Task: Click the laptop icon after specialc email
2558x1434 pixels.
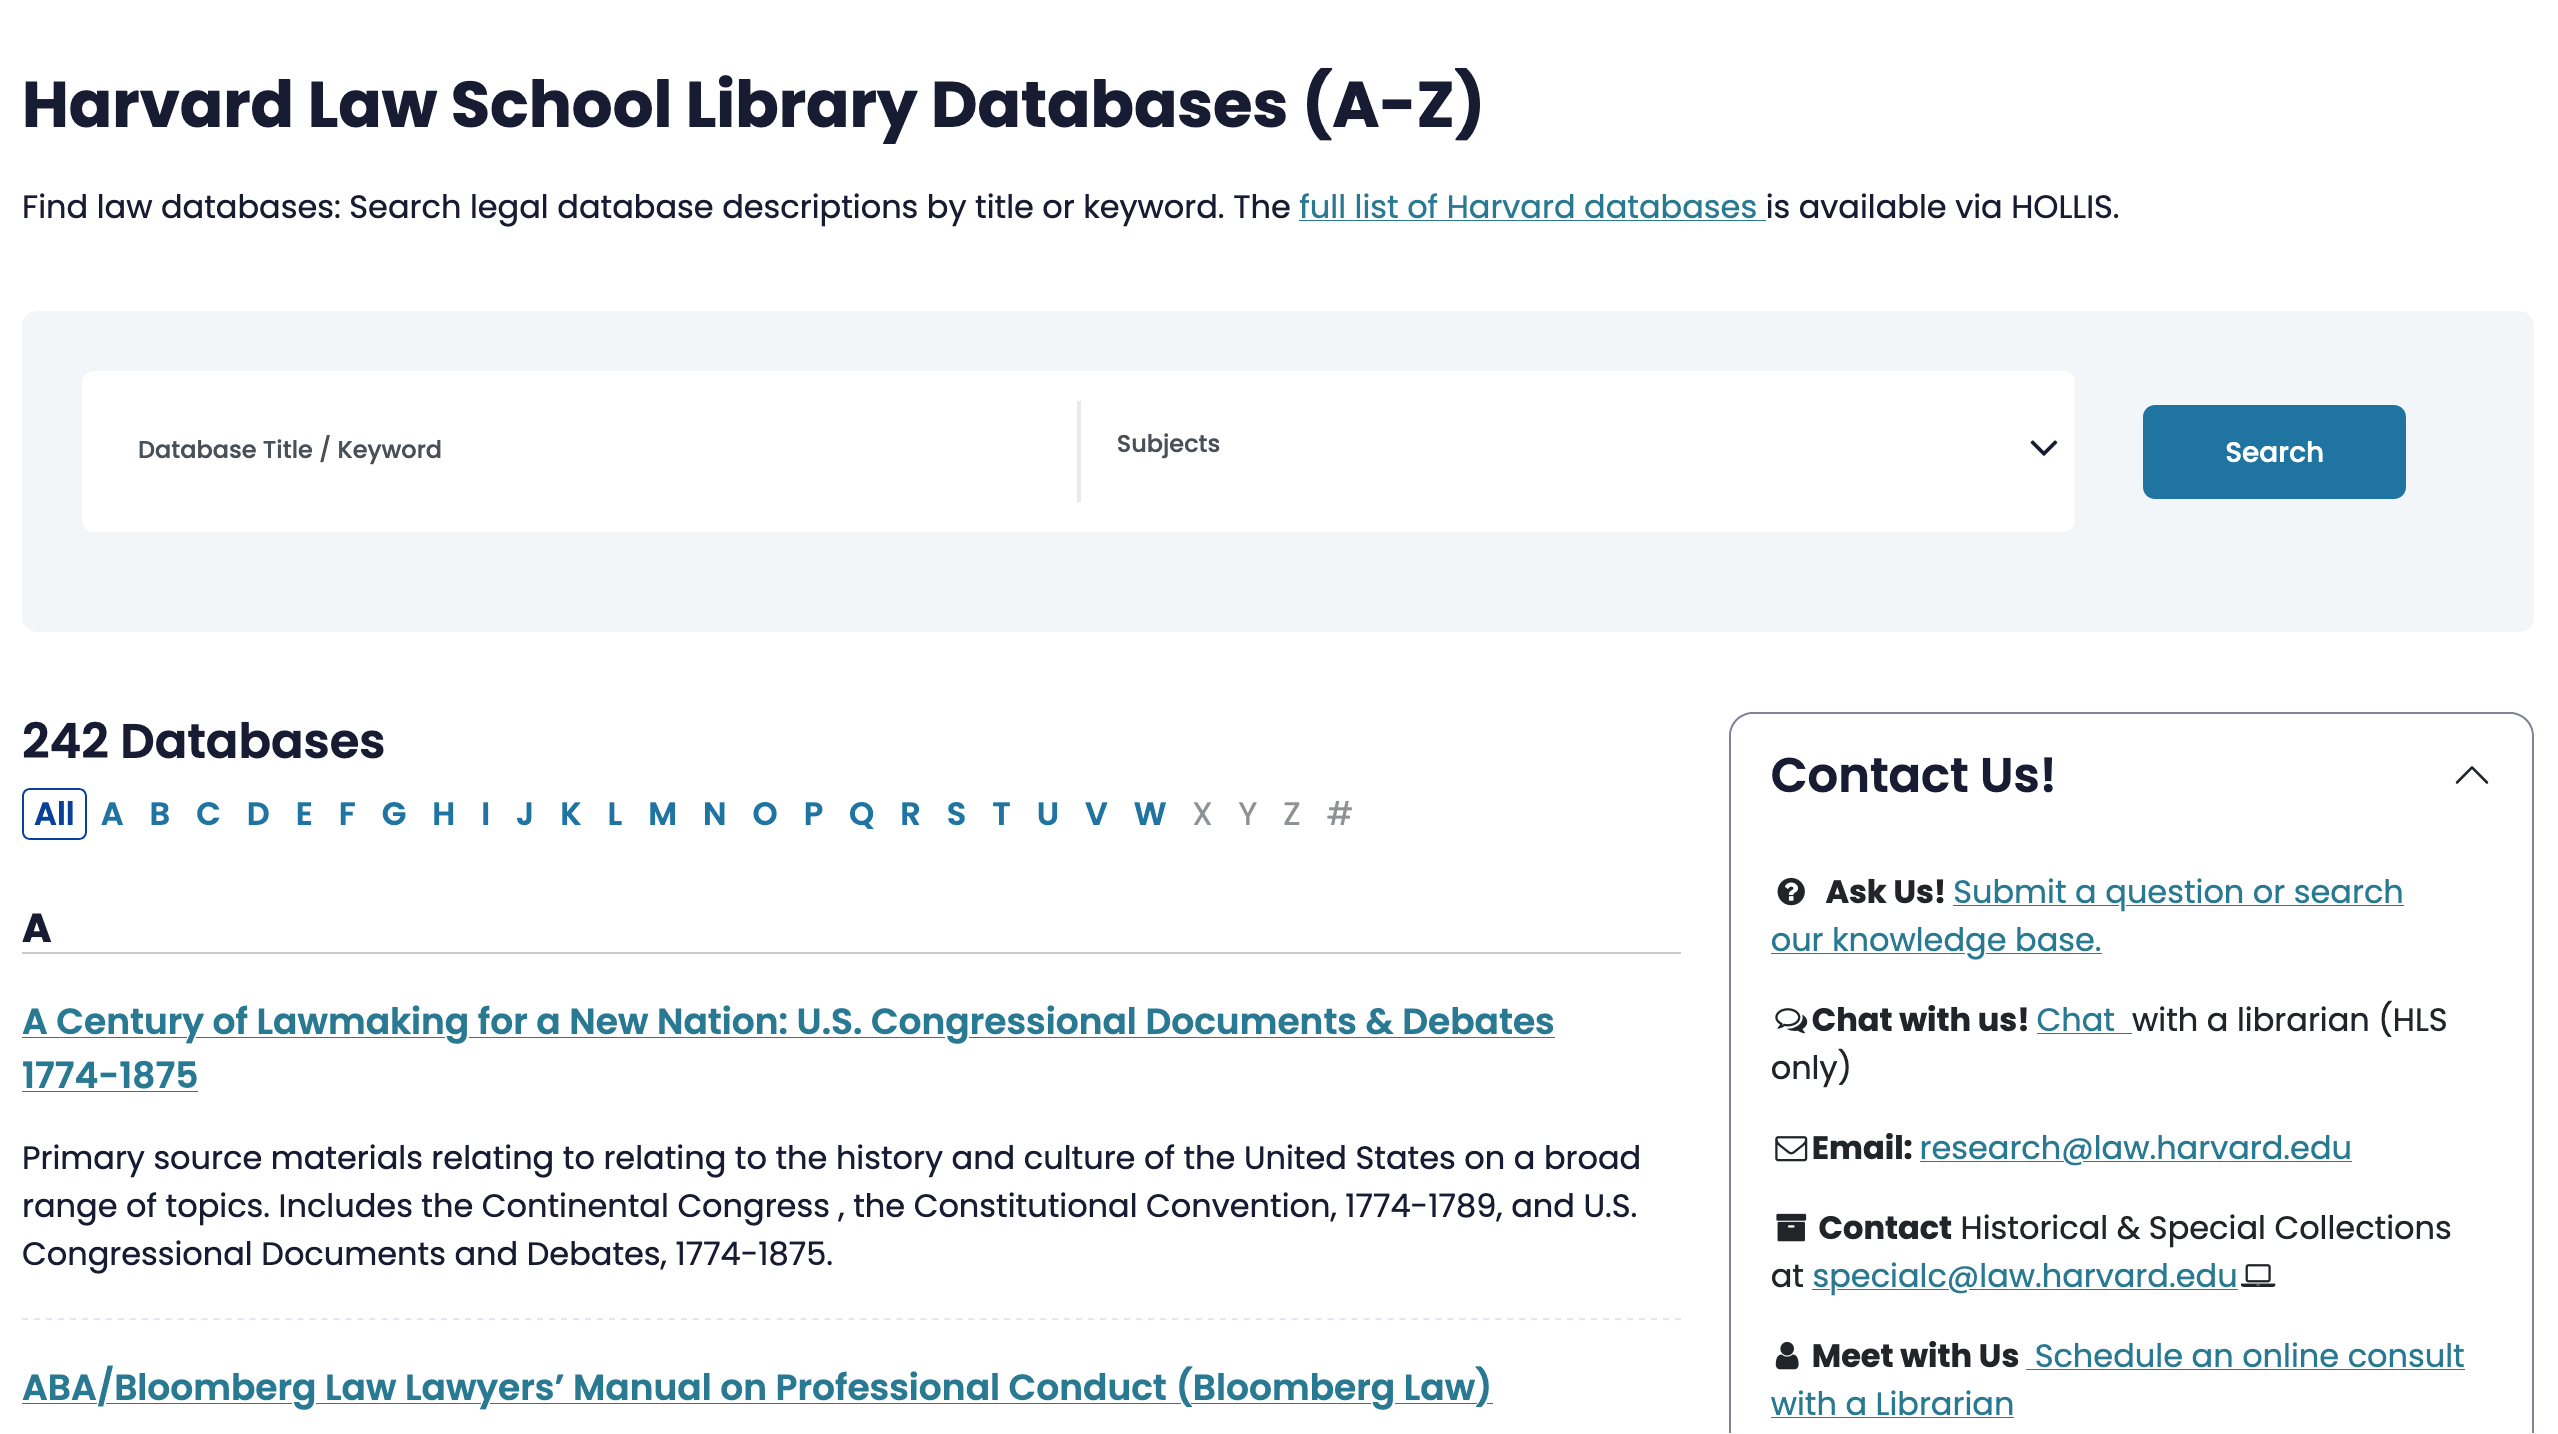Action: pos(2258,1275)
